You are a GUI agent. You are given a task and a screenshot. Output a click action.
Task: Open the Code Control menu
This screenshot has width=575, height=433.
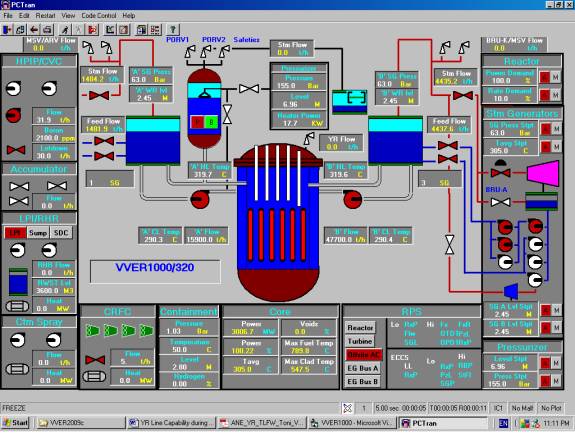(x=99, y=15)
